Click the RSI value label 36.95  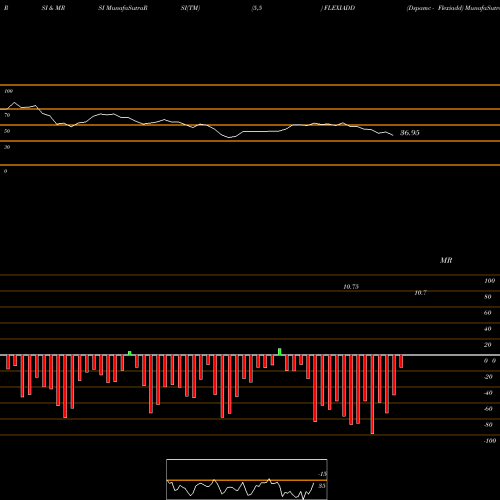point(410,133)
